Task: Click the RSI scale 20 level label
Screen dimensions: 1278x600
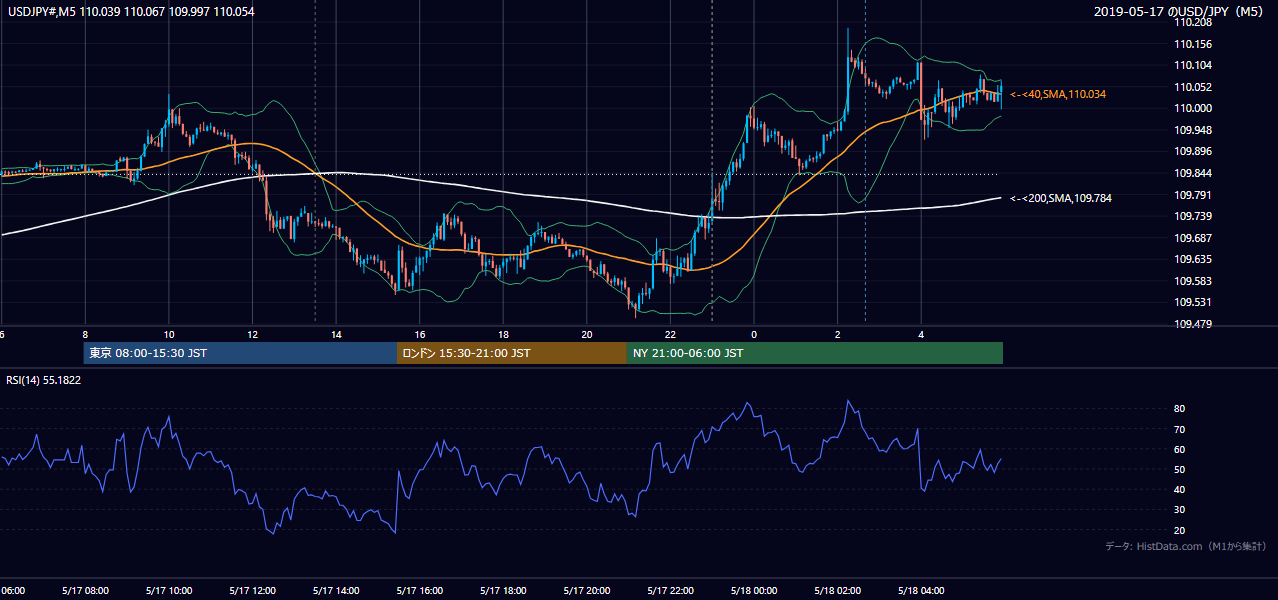Action: (1179, 530)
